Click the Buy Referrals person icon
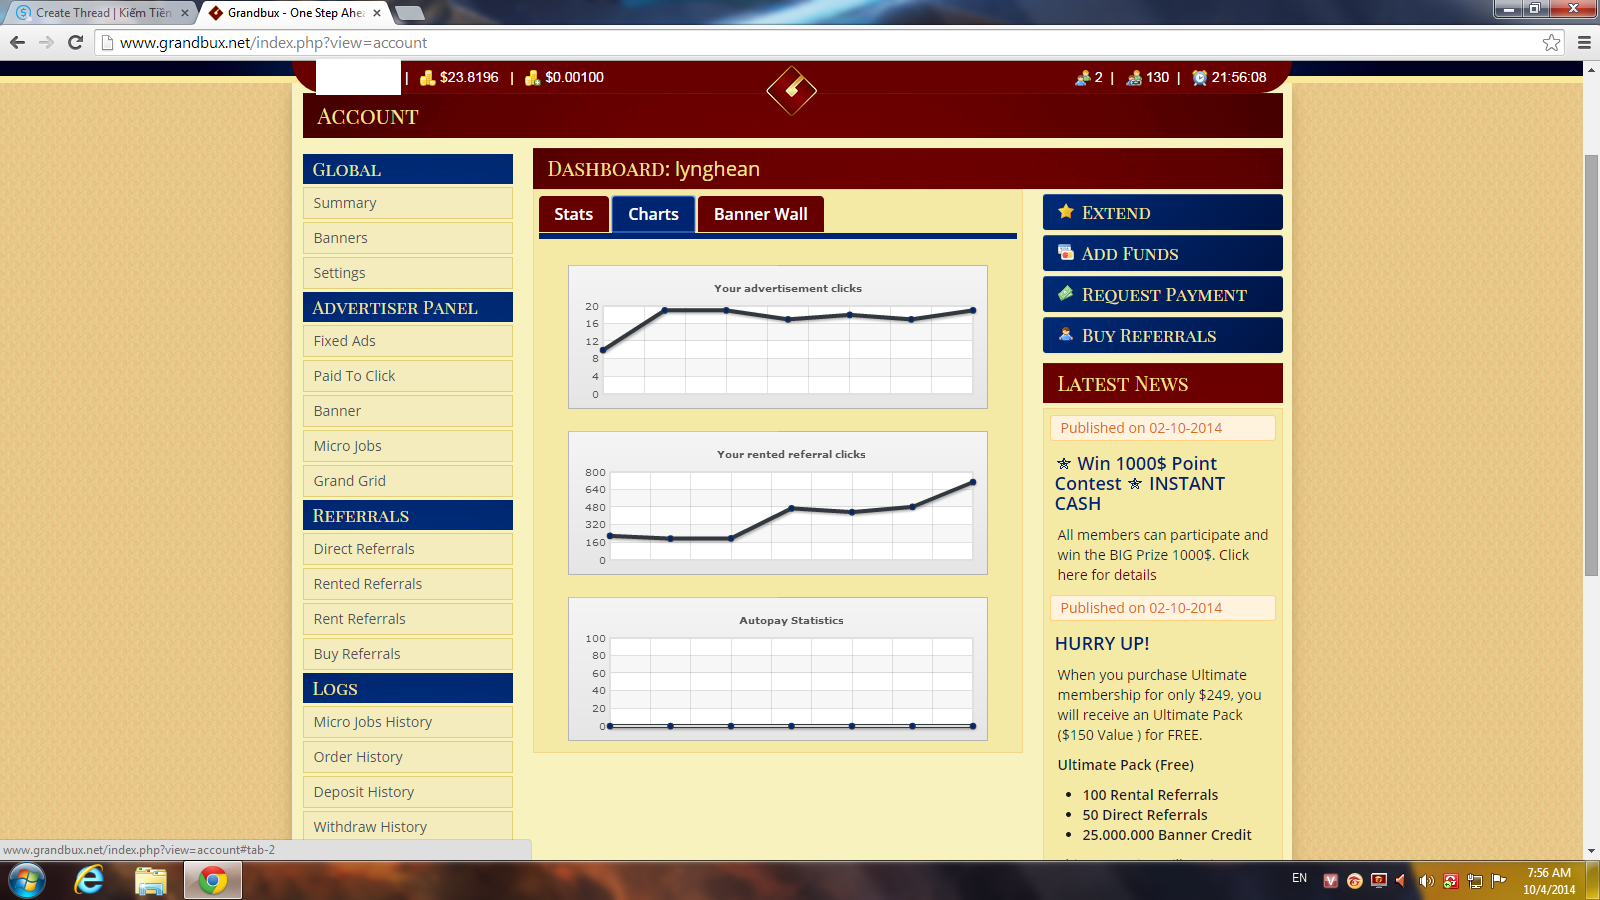Screen dimensions: 1600x900 (1066, 335)
